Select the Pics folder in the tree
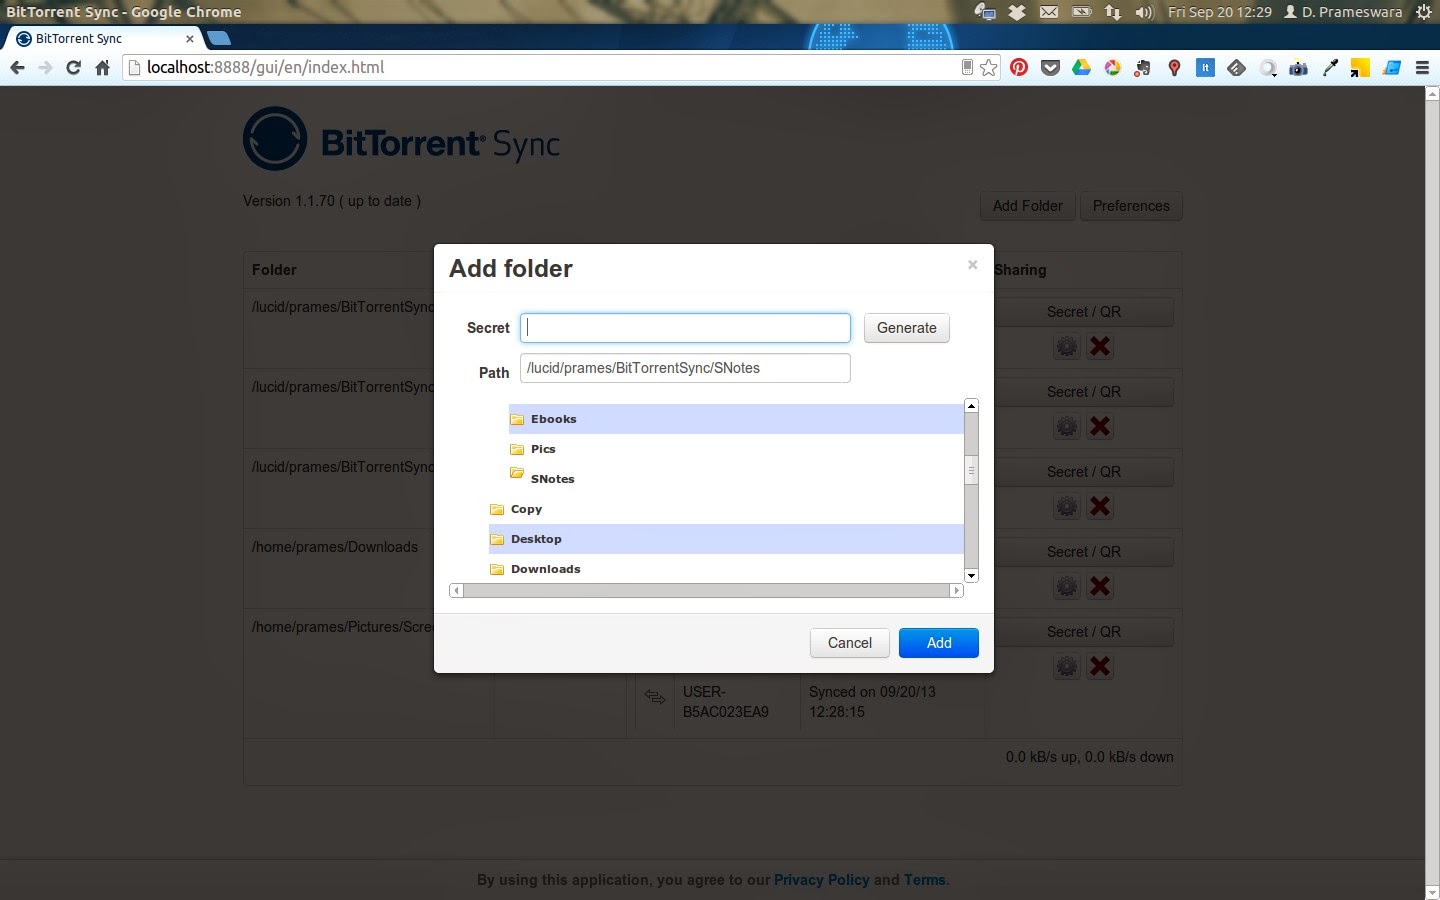1440x900 pixels. pyautogui.click(x=735, y=449)
